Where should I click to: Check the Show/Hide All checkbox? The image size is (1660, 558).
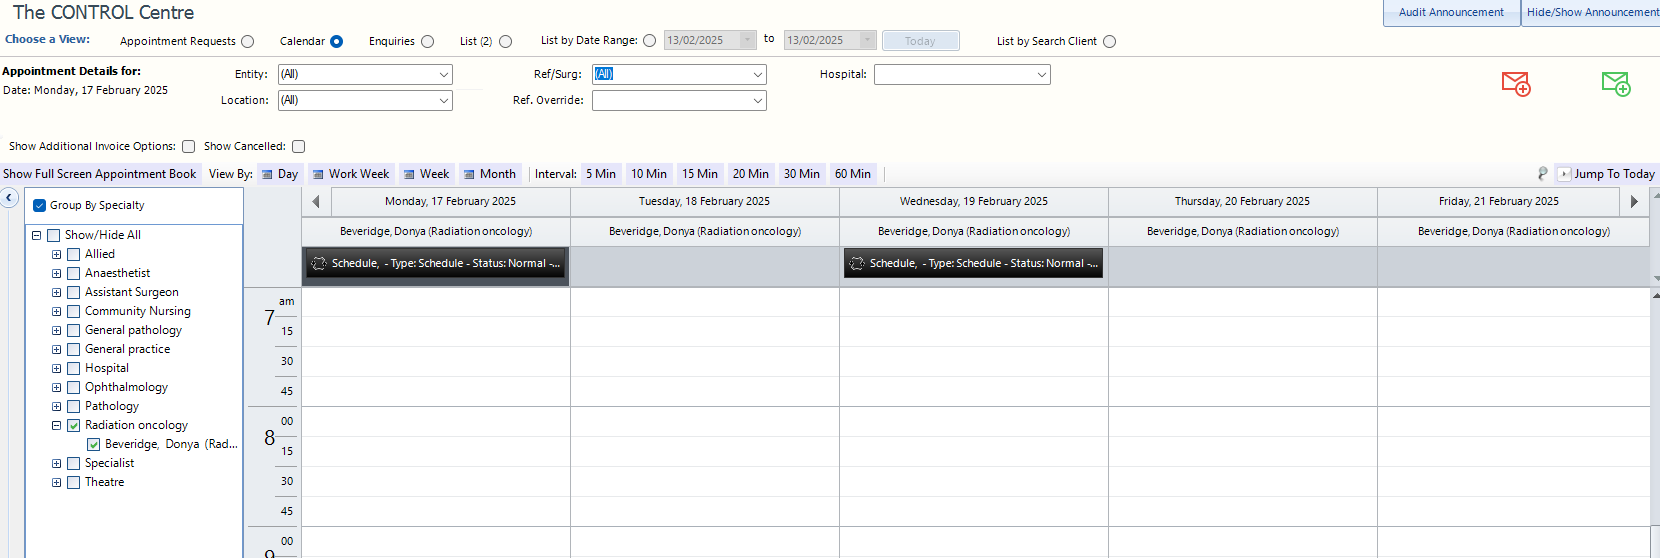(54, 236)
